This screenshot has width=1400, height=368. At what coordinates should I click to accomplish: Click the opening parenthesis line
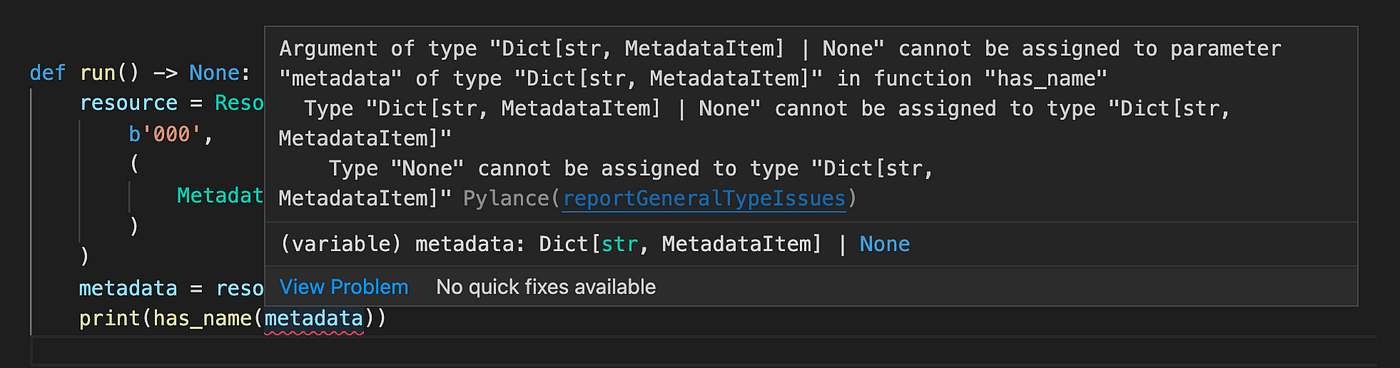pyautogui.click(x=134, y=165)
